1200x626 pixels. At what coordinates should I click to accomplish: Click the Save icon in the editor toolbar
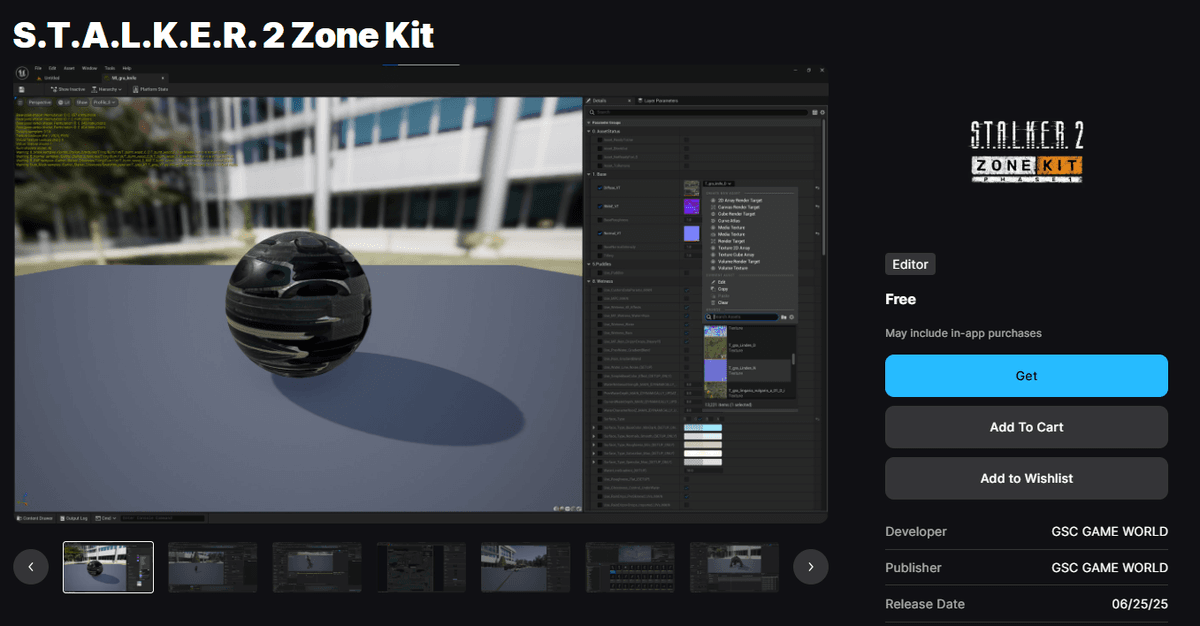tap(23, 89)
